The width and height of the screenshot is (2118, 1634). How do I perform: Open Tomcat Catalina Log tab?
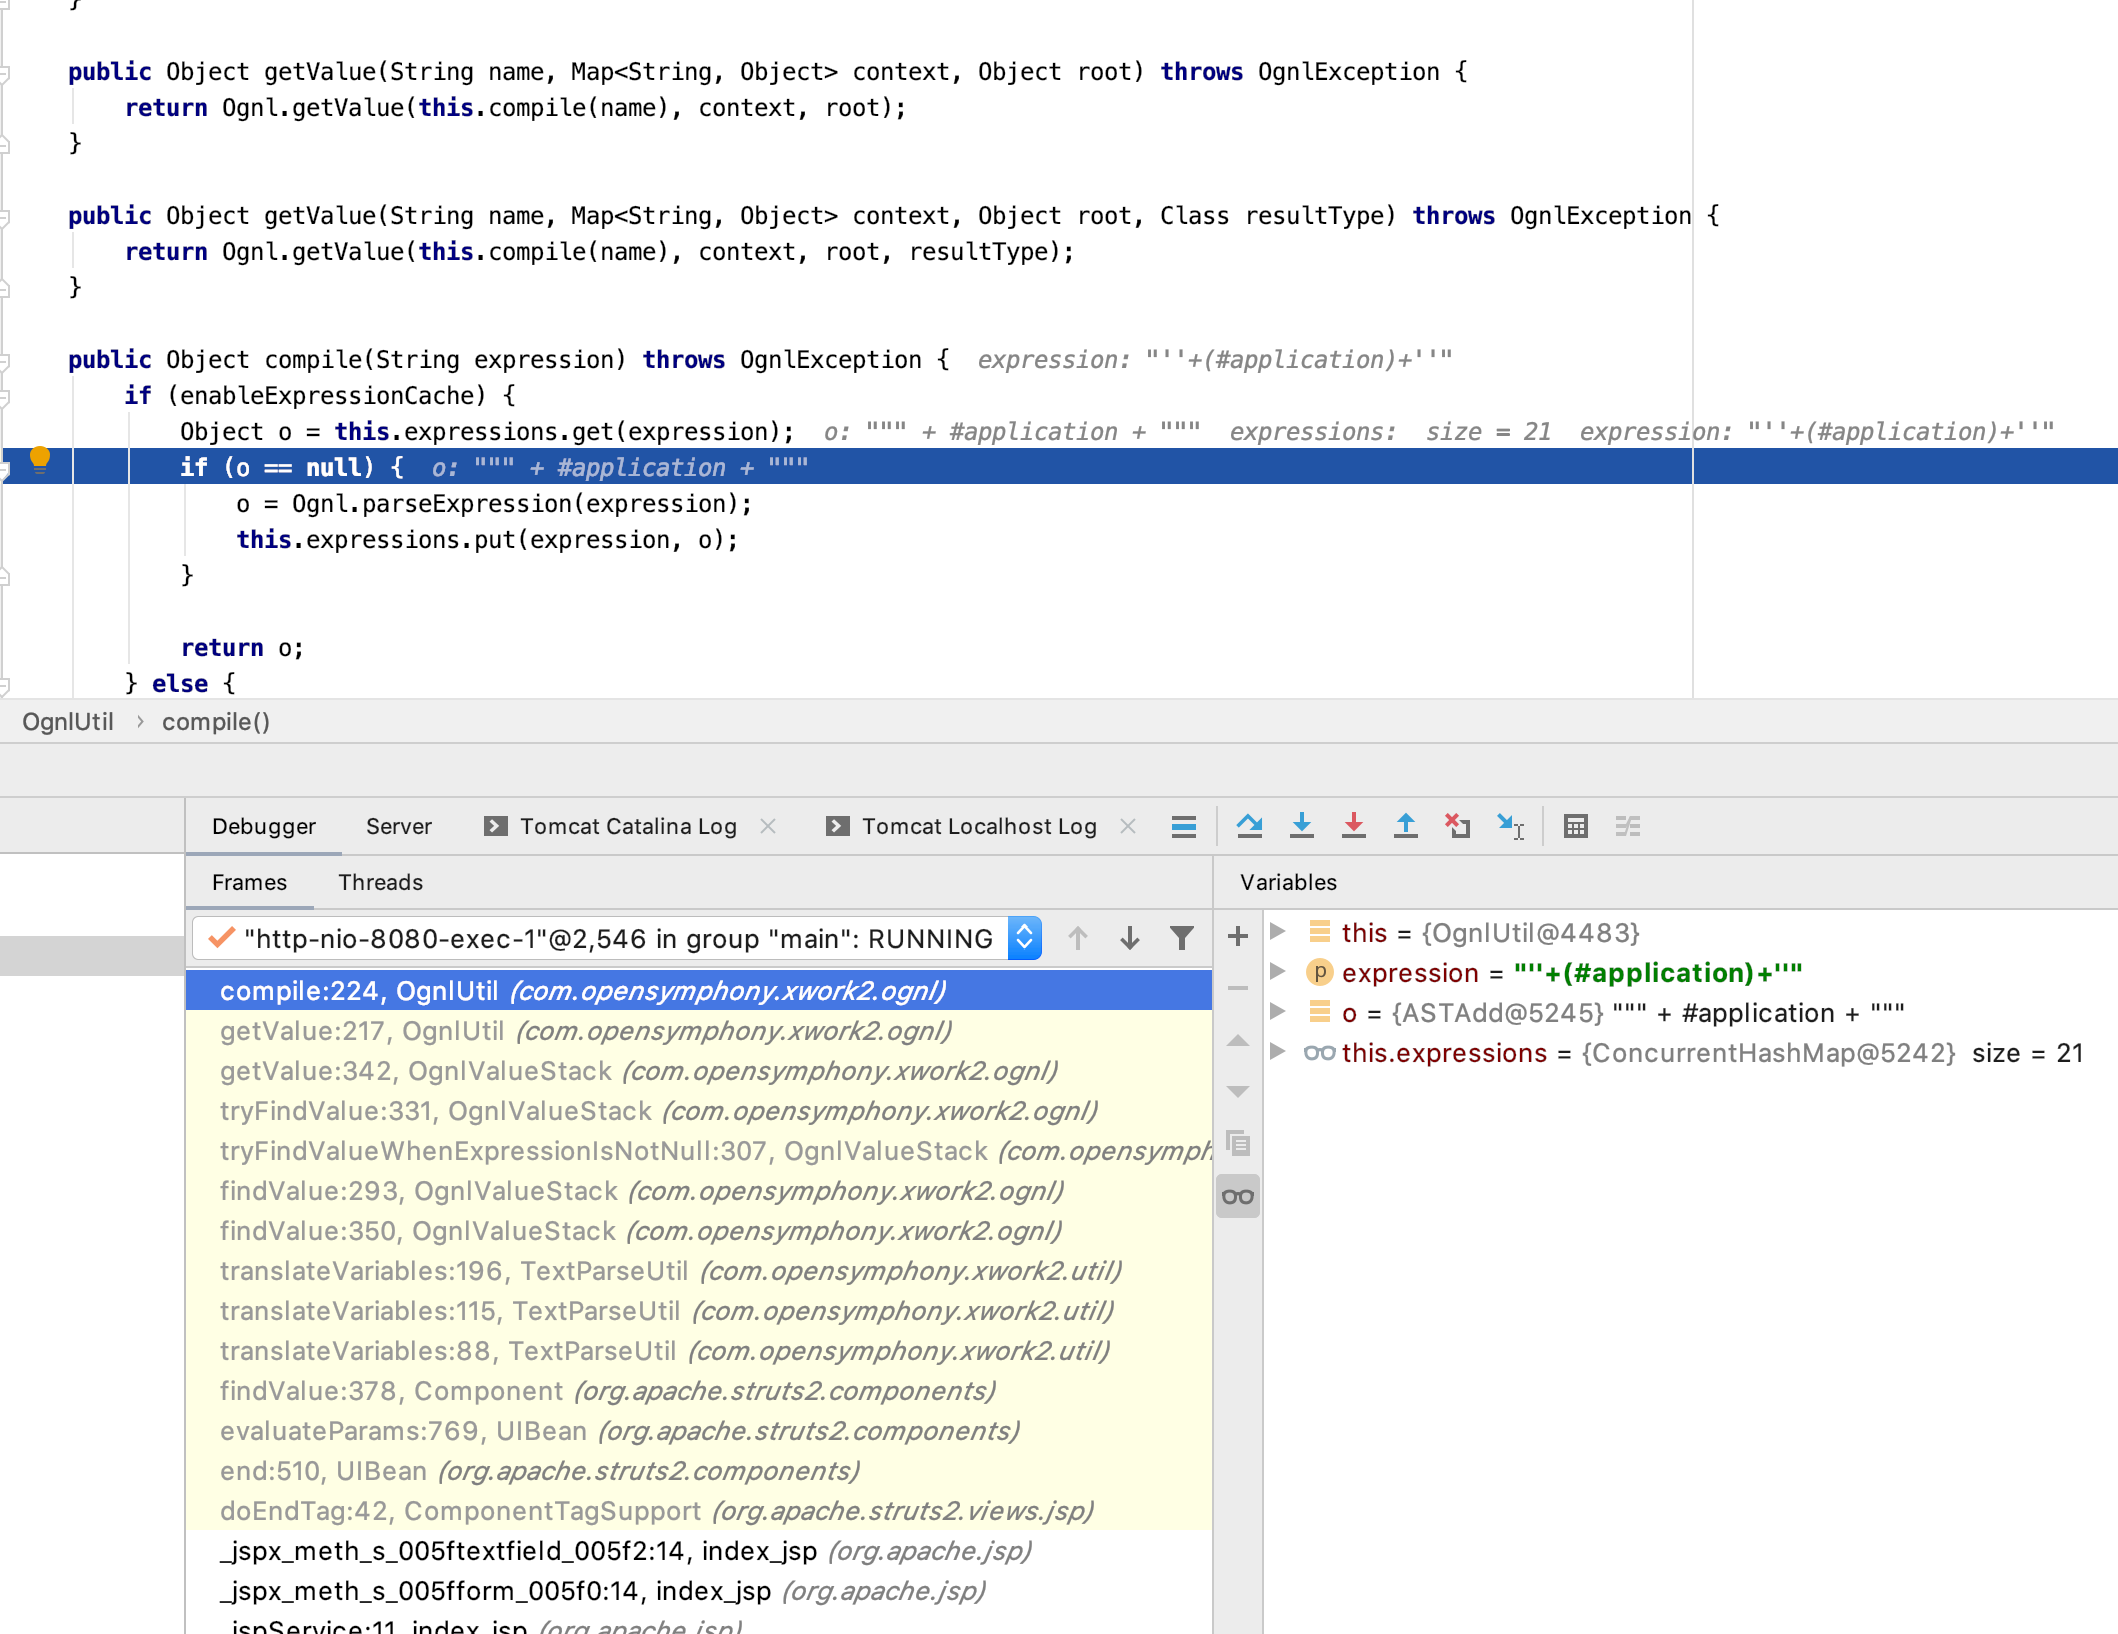(x=628, y=826)
